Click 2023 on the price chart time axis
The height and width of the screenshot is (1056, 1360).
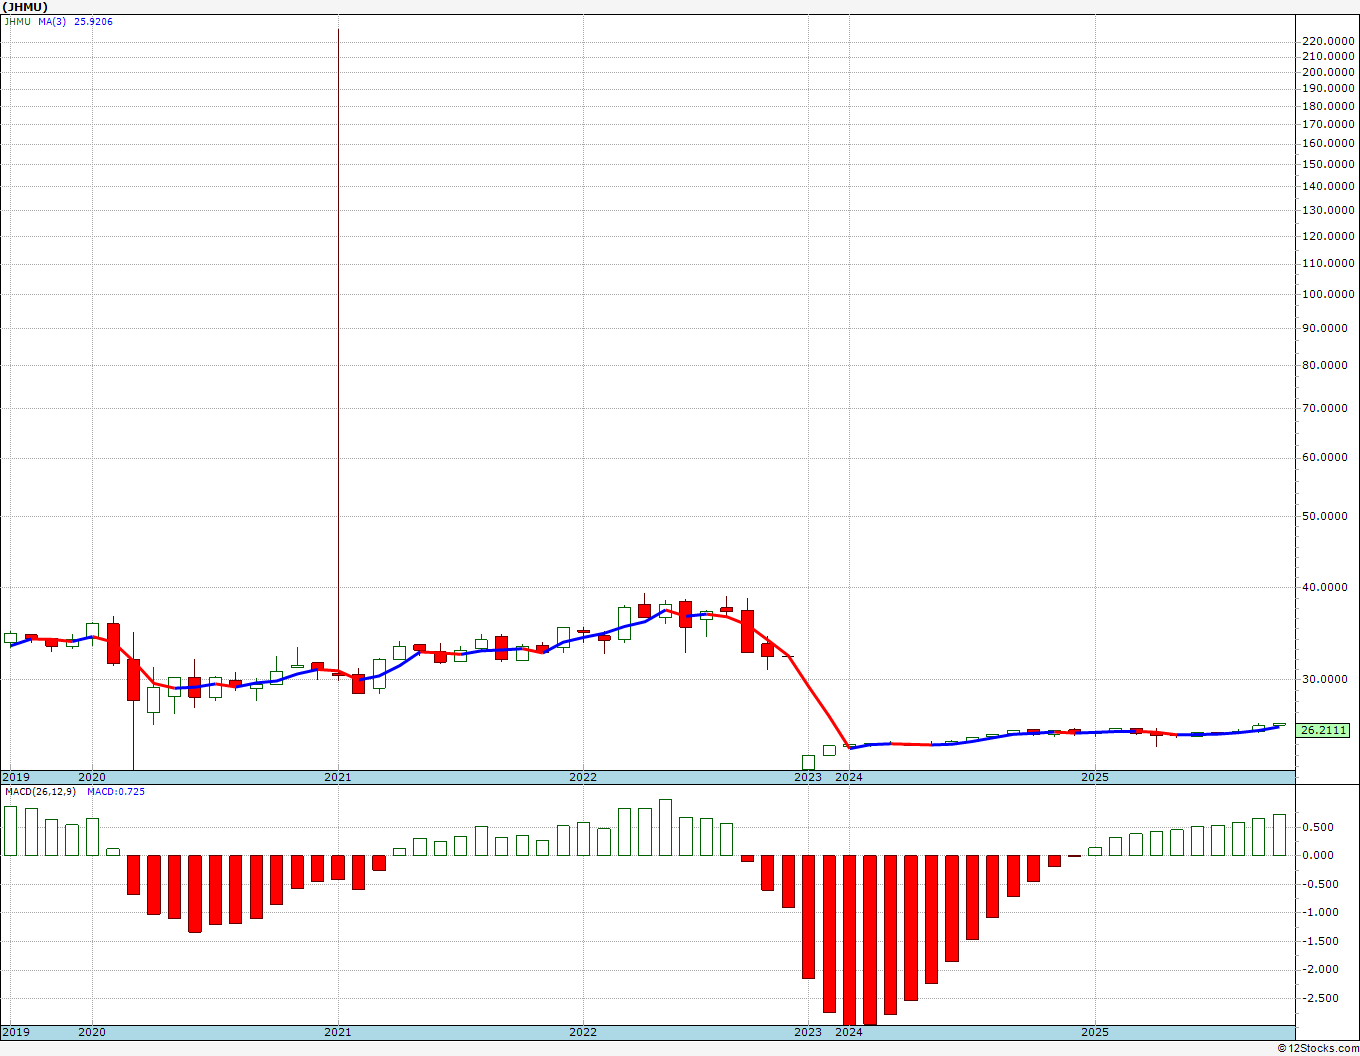click(808, 777)
